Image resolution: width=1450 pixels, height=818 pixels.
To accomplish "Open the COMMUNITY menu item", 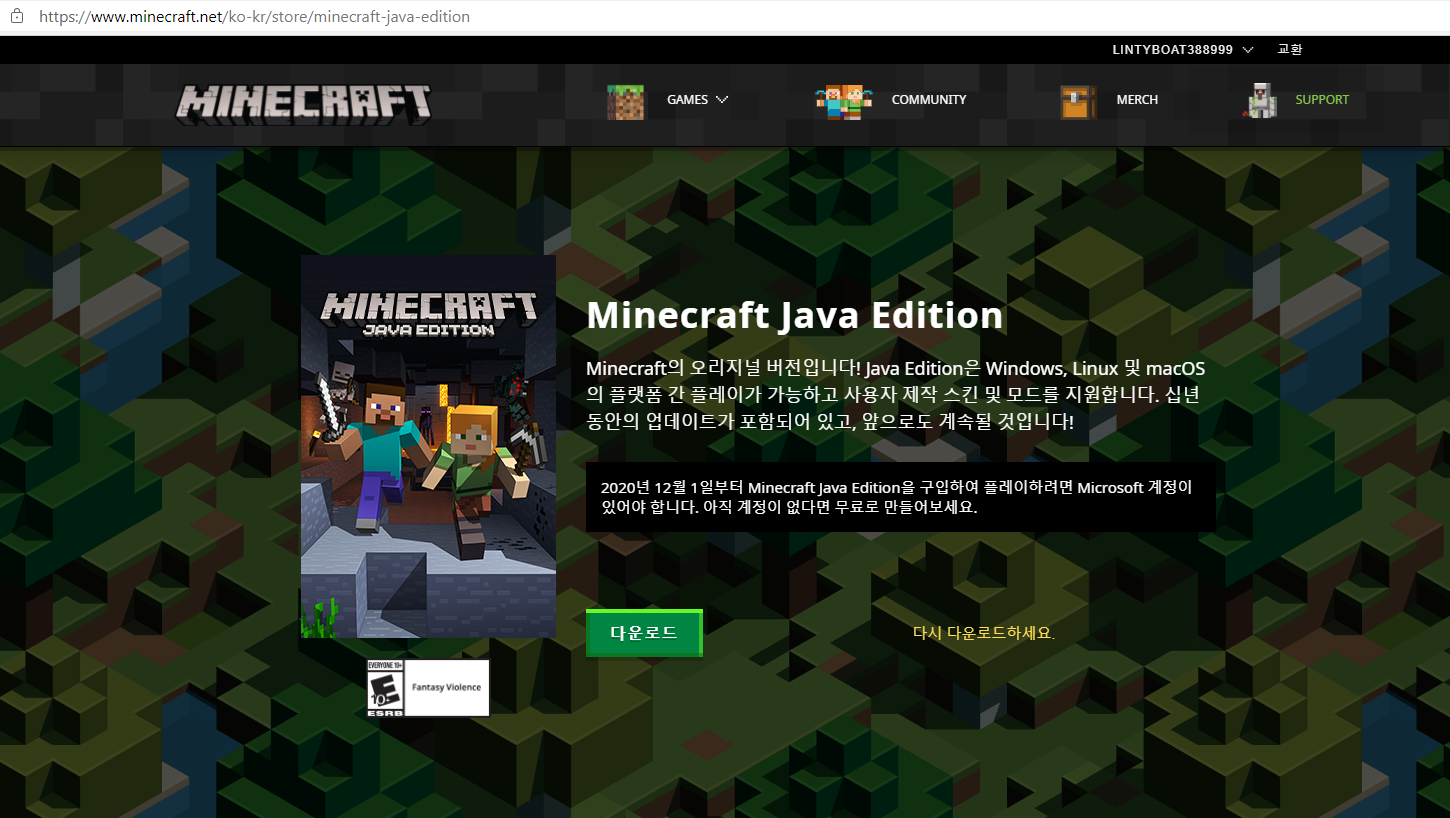I will point(929,100).
